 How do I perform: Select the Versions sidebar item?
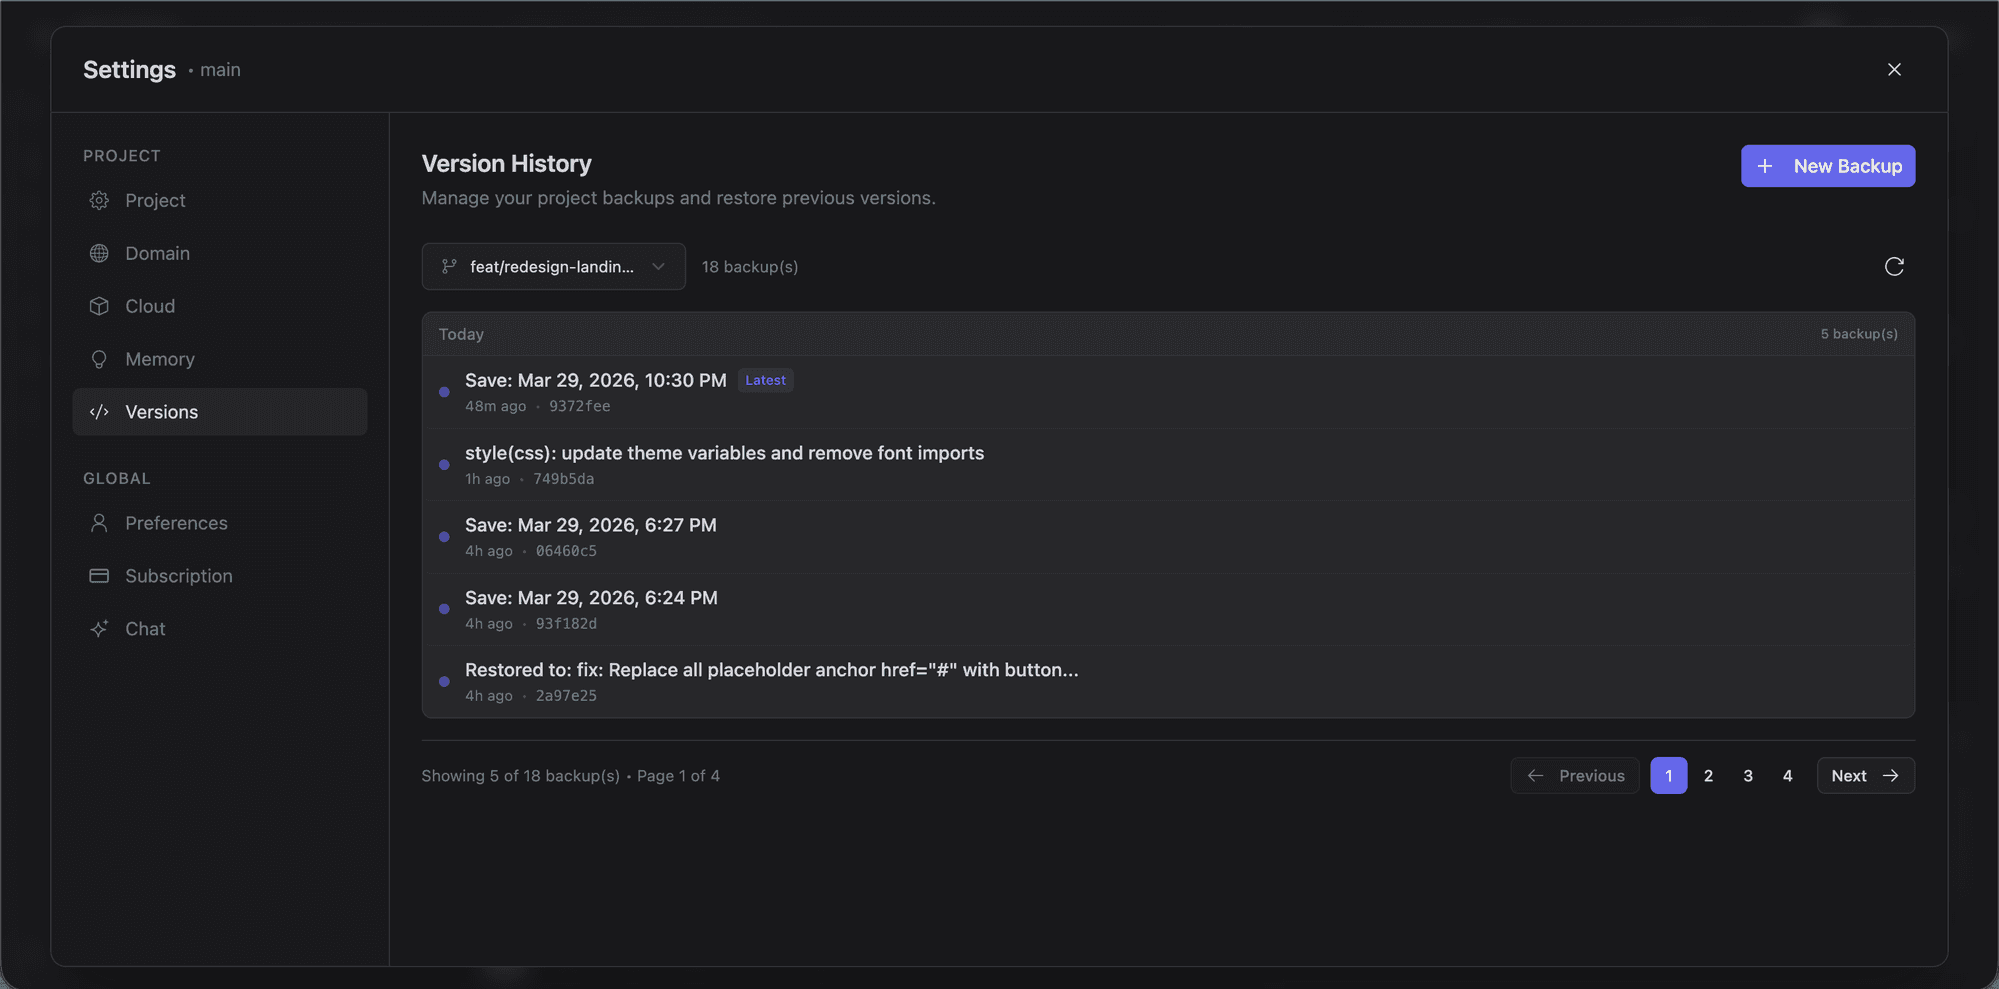(220, 412)
